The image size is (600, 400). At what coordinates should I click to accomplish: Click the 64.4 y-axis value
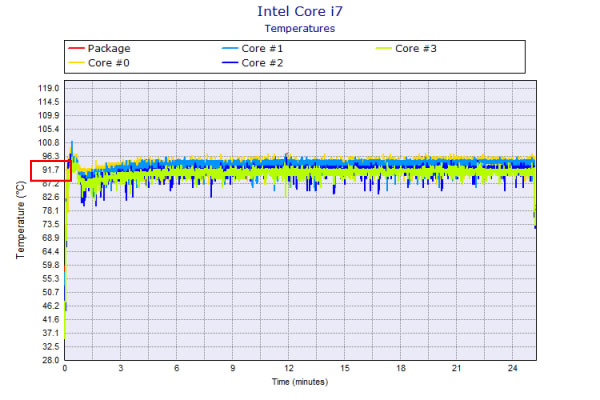pyautogui.click(x=51, y=251)
